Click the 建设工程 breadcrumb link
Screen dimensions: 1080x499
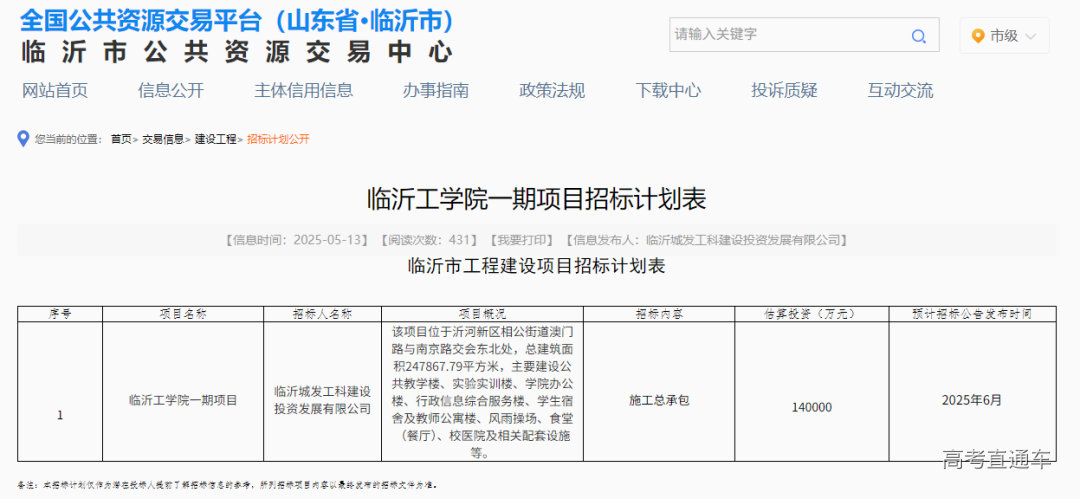(215, 139)
